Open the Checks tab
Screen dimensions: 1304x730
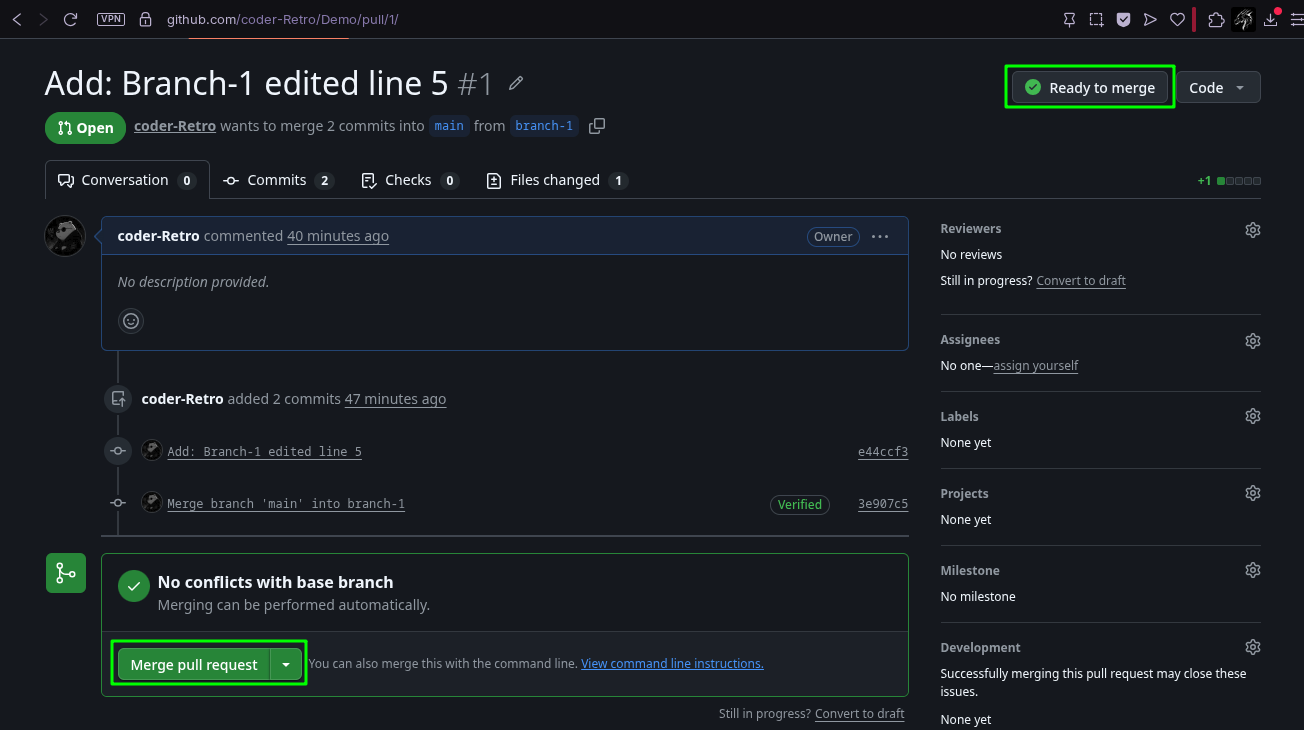click(409, 180)
